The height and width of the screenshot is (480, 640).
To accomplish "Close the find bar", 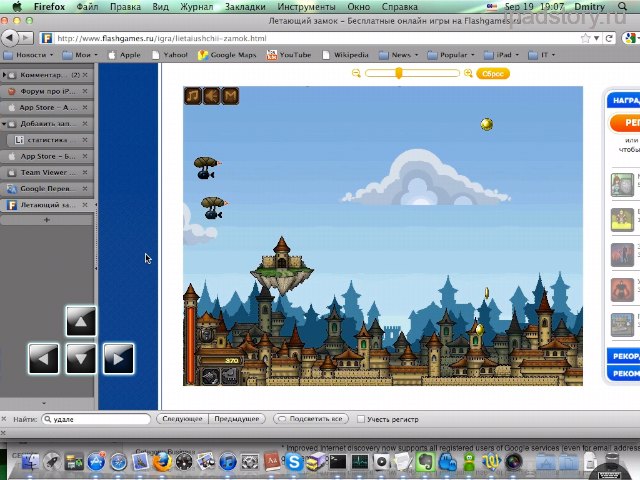I will coord(4,419).
